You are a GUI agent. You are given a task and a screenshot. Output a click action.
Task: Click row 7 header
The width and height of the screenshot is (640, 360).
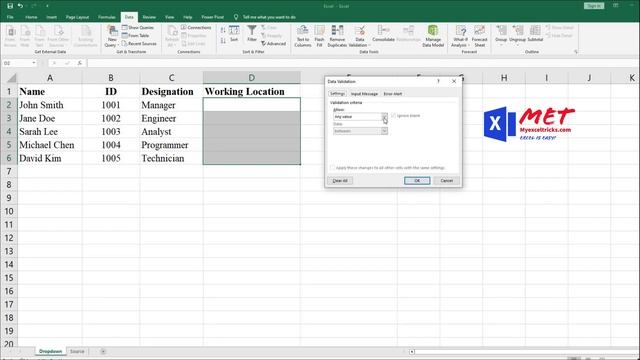[x=9, y=171]
